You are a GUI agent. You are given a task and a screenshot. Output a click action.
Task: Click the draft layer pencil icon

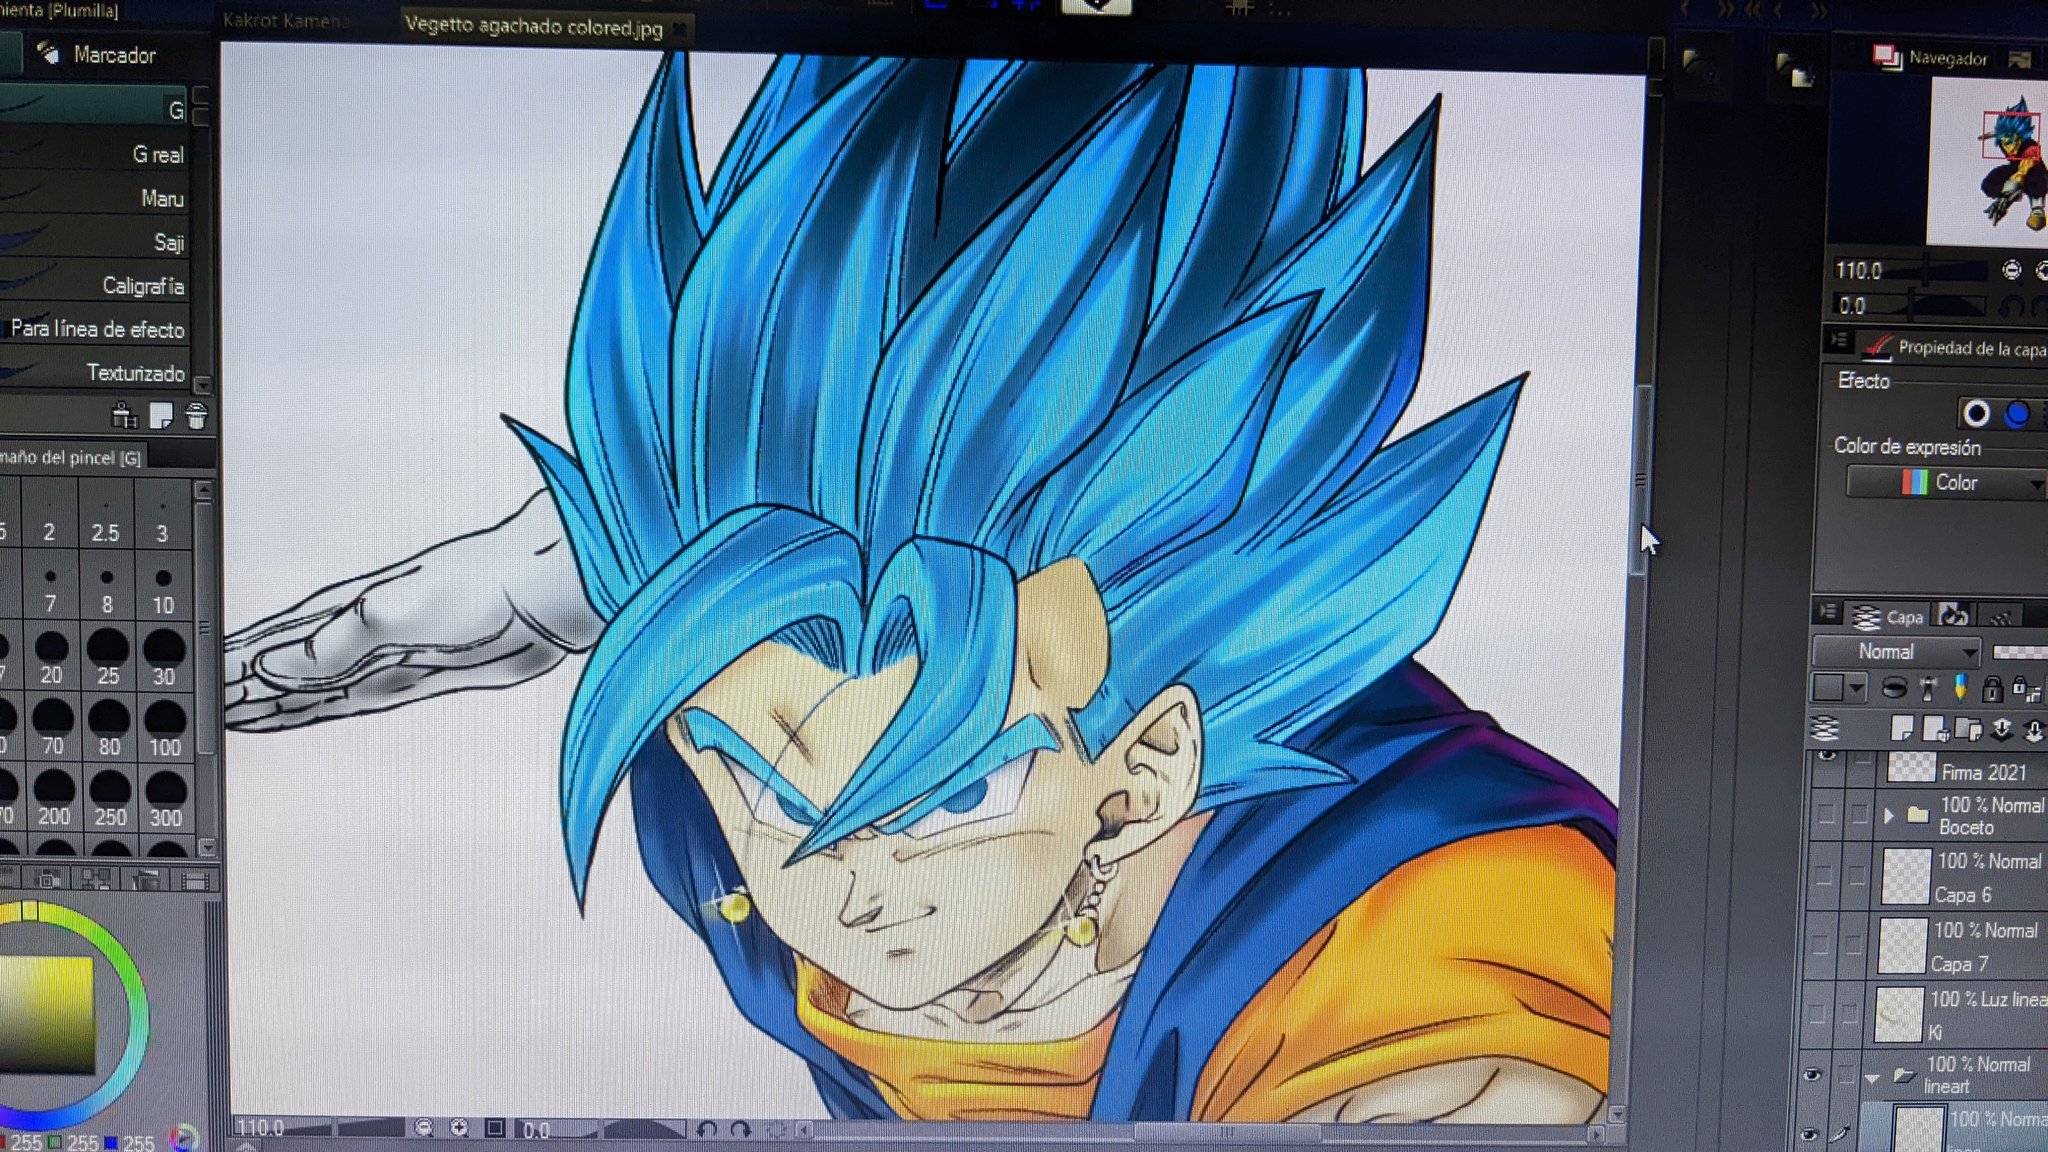pyautogui.click(x=1960, y=687)
